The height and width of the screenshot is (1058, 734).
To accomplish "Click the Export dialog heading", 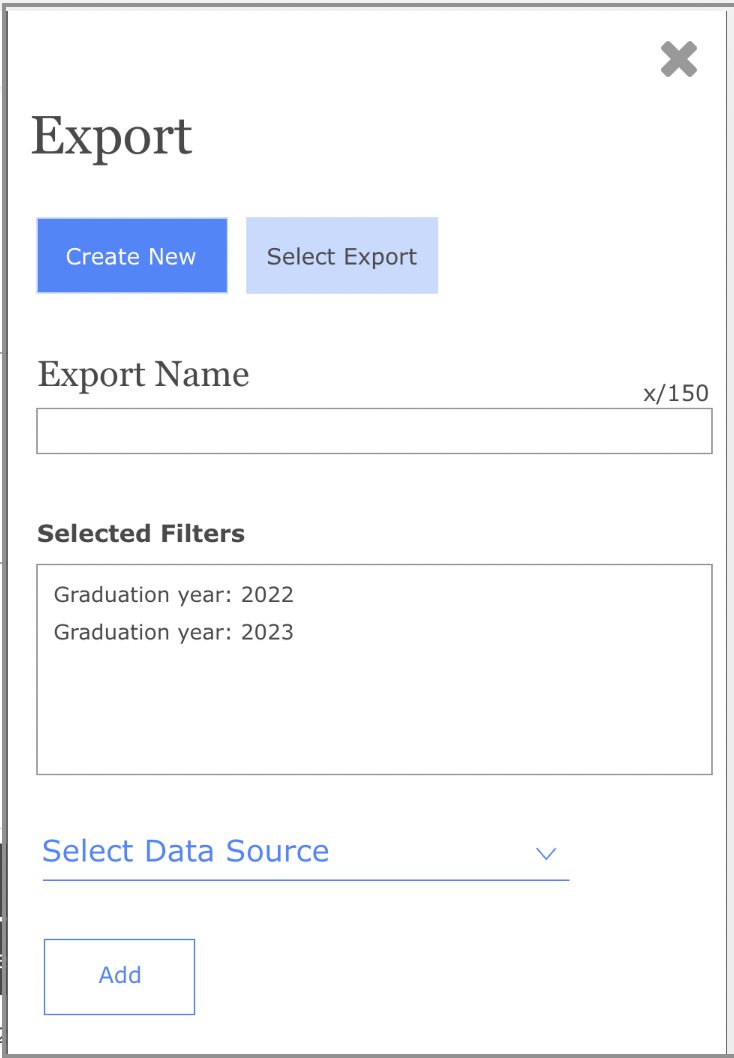I will 112,137.
